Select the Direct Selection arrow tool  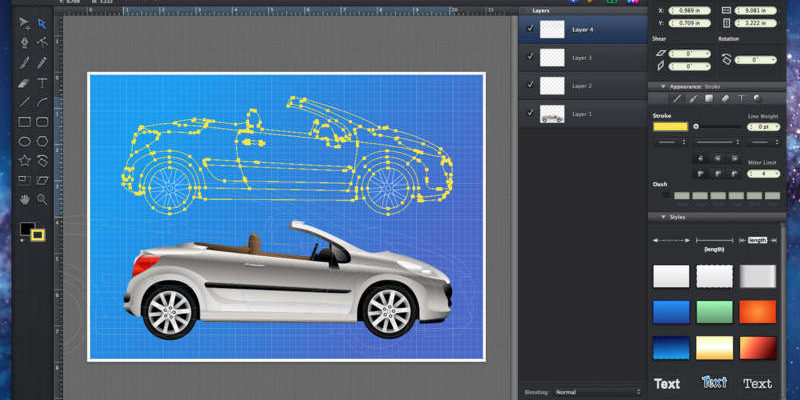coord(42,23)
